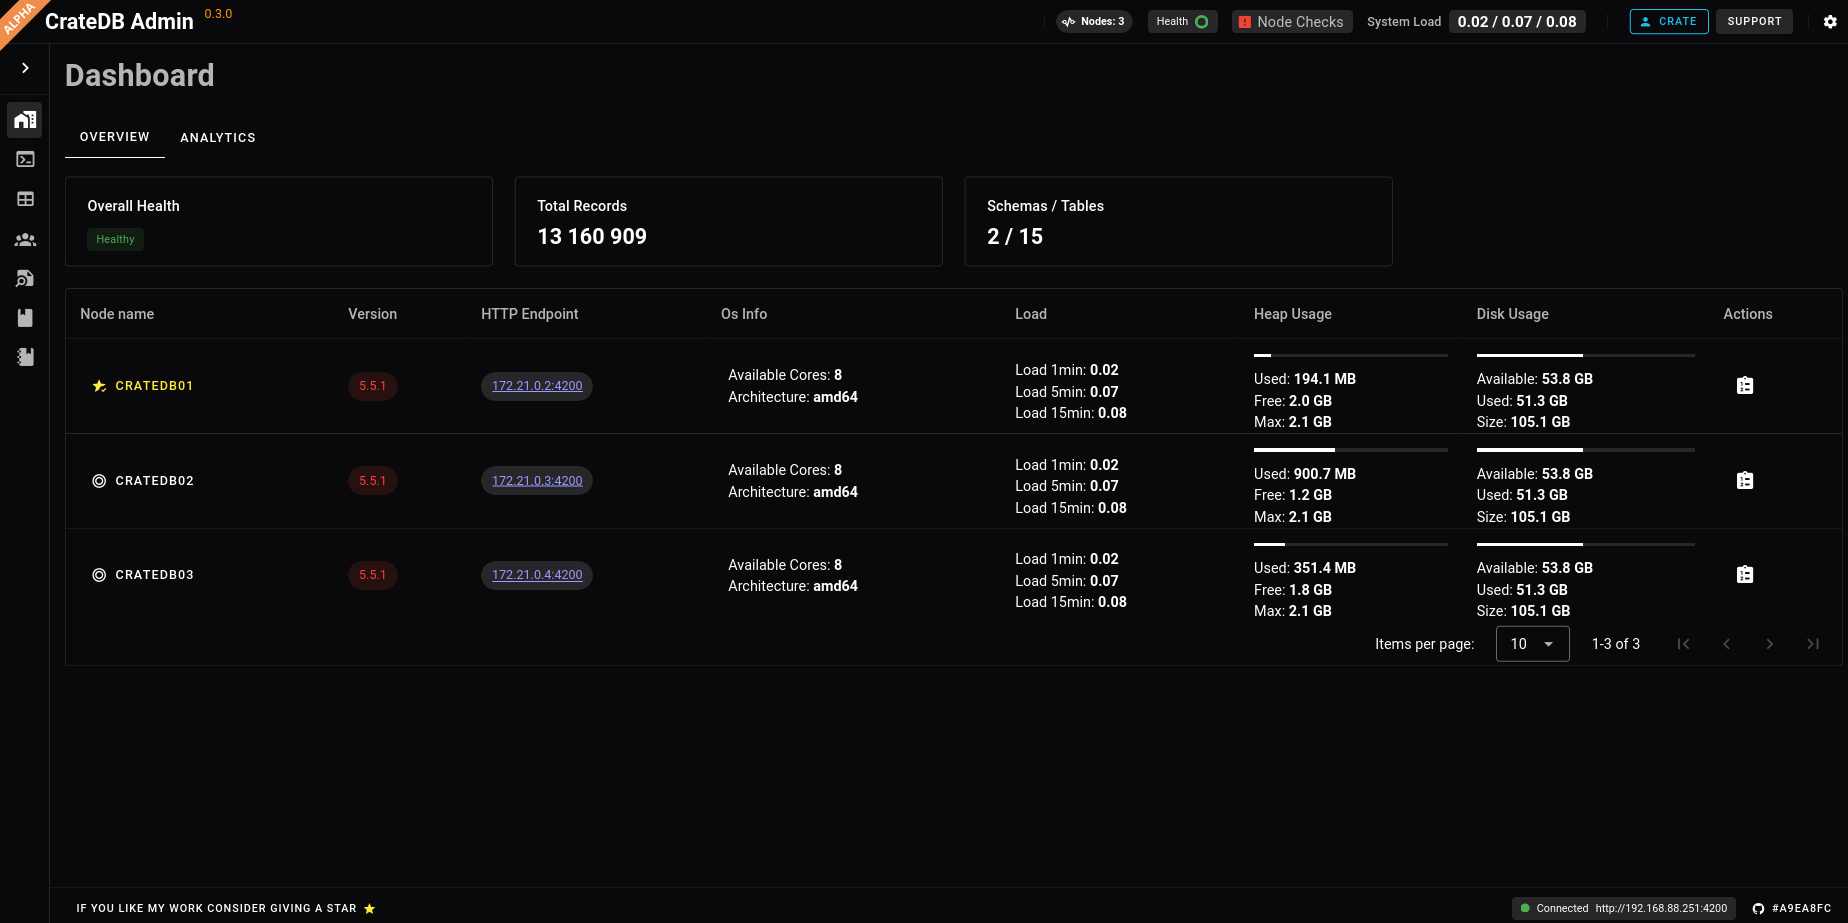The image size is (1848, 923).
Task: Click the CrateDB Admin title
Action: (119, 22)
